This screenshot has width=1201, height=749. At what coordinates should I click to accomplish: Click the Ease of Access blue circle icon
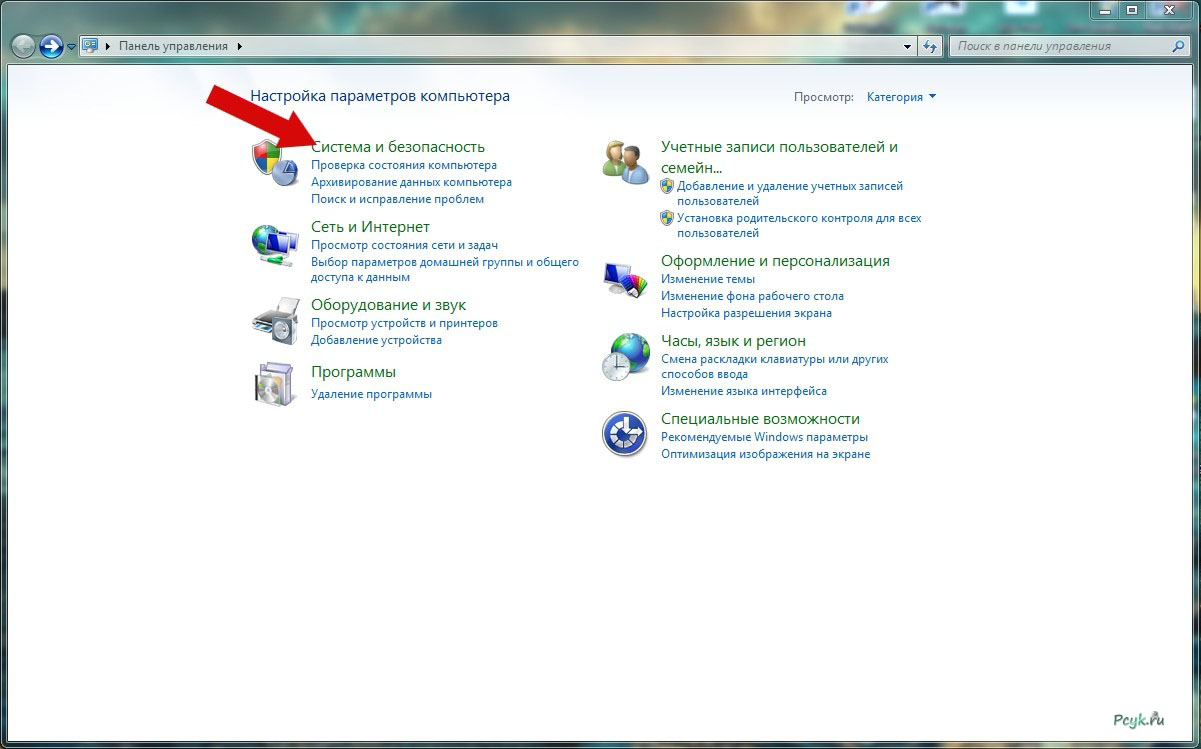(625, 433)
